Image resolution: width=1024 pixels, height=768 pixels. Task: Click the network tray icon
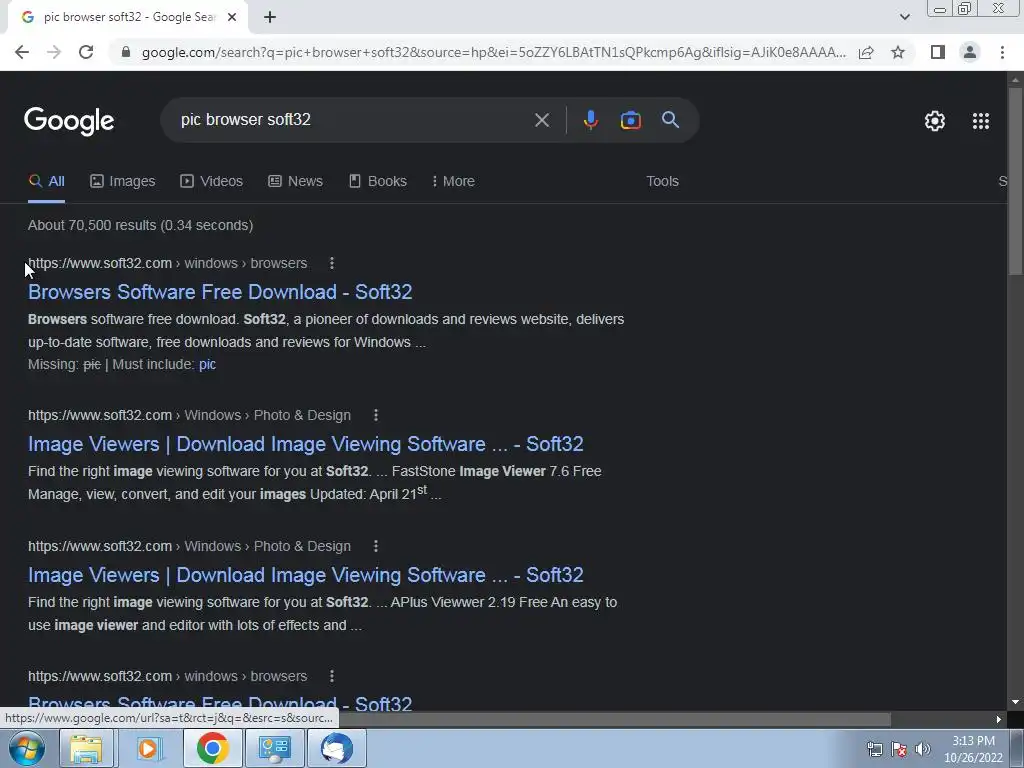(x=875, y=749)
